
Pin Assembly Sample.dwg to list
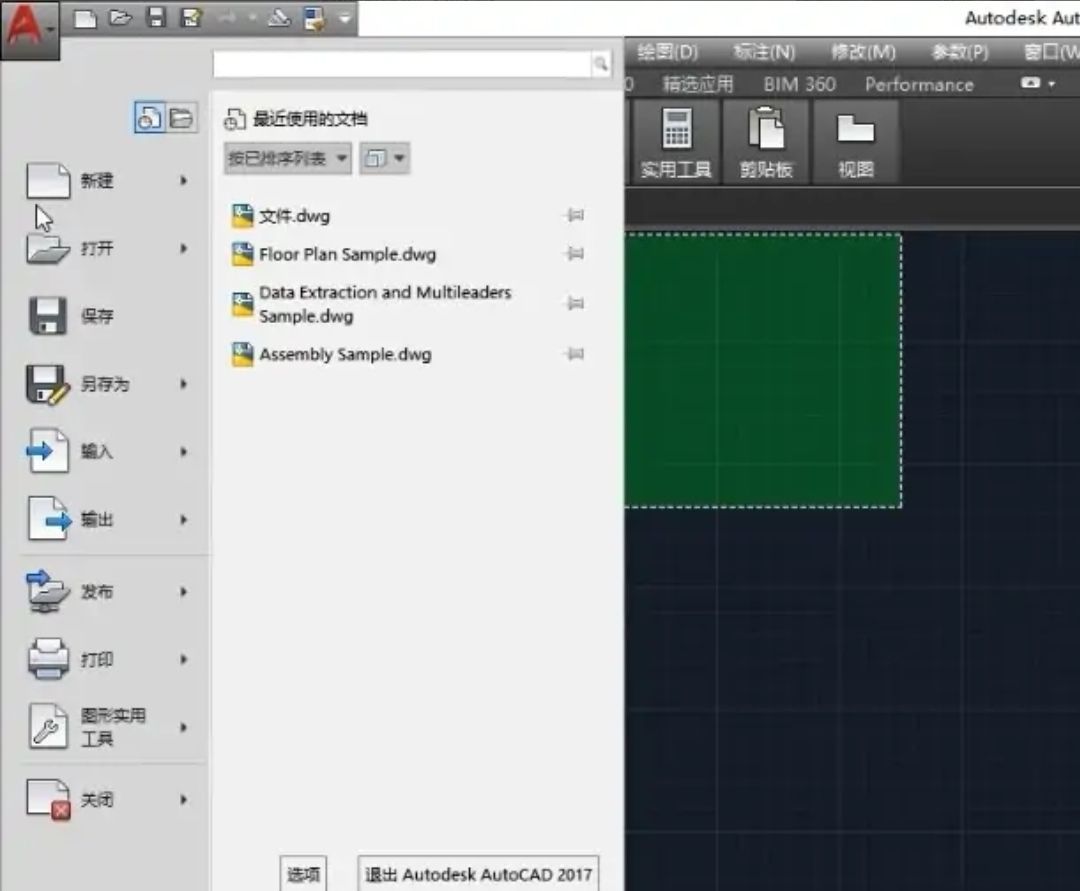pyautogui.click(x=574, y=354)
